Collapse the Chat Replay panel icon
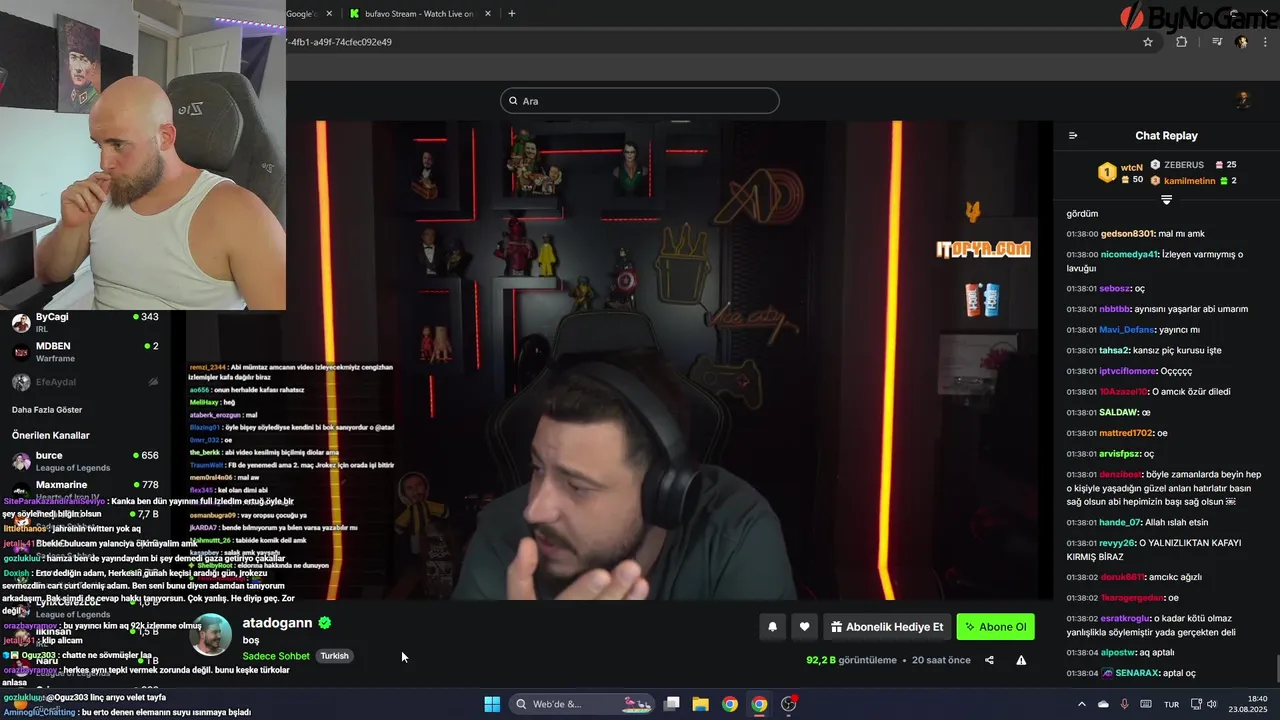The height and width of the screenshot is (720, 1280). click(x=1073, y=136)
